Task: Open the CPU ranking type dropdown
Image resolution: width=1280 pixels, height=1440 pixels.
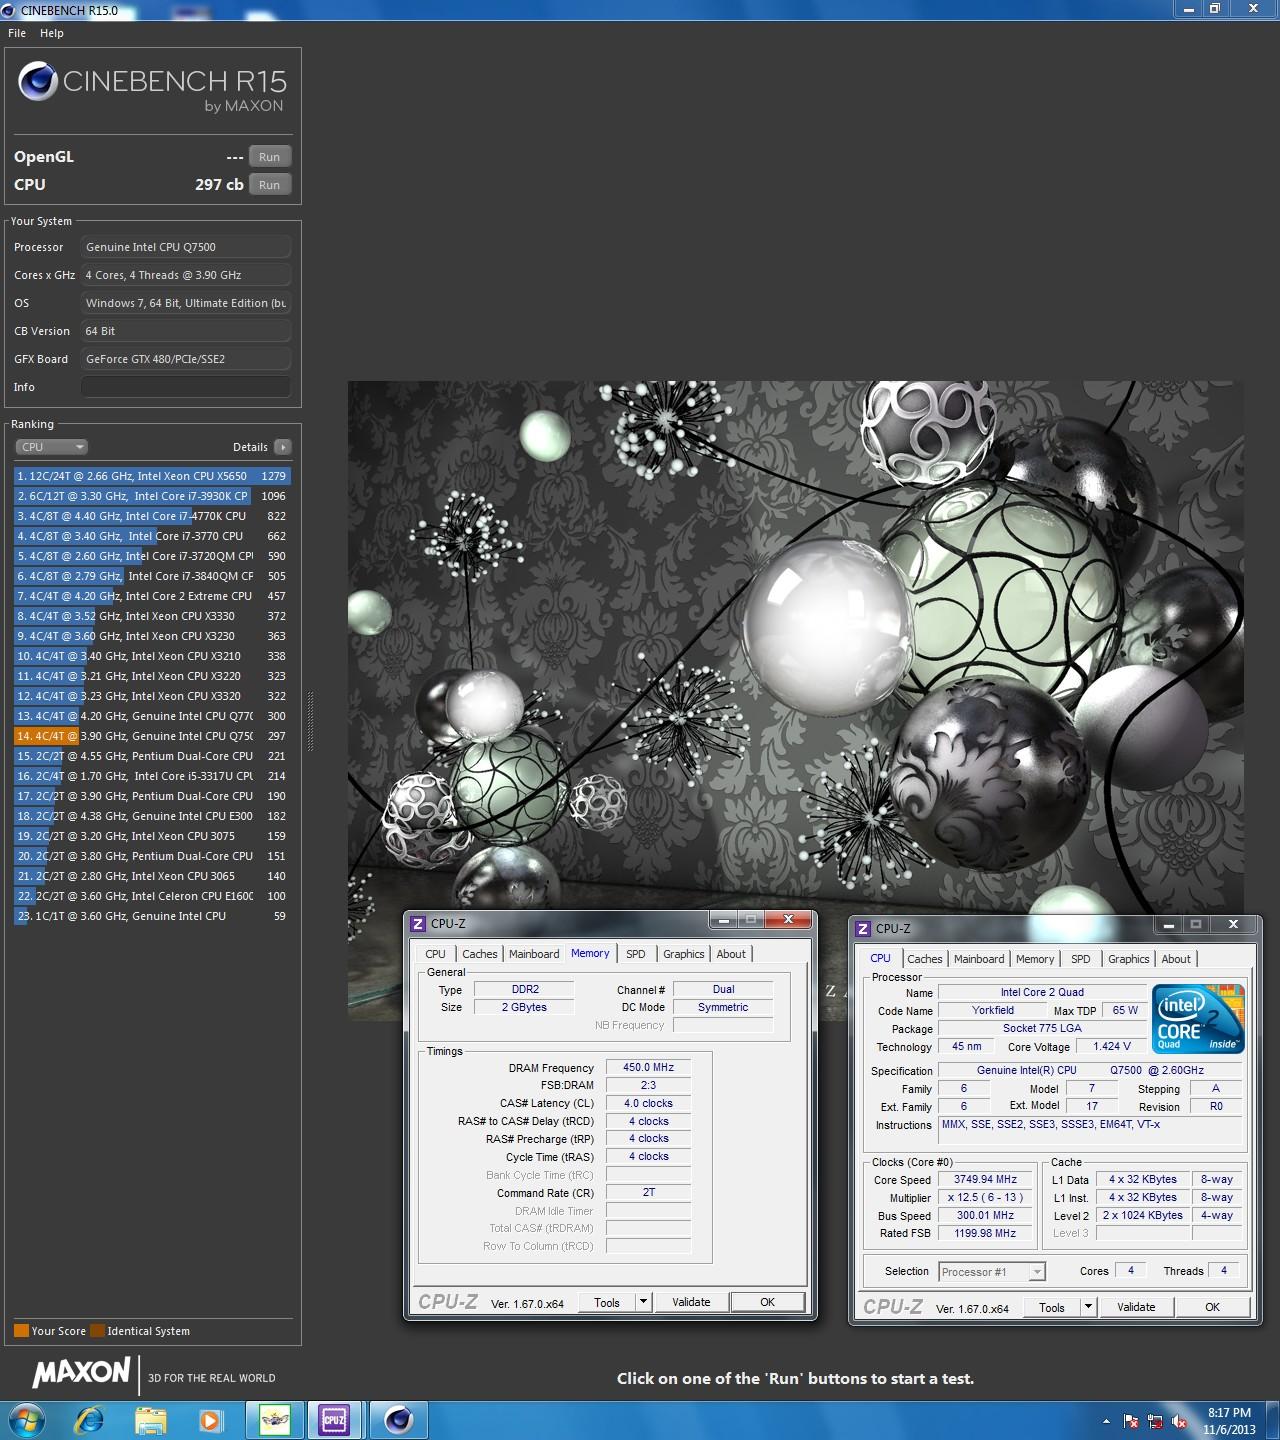Action: 52,447
